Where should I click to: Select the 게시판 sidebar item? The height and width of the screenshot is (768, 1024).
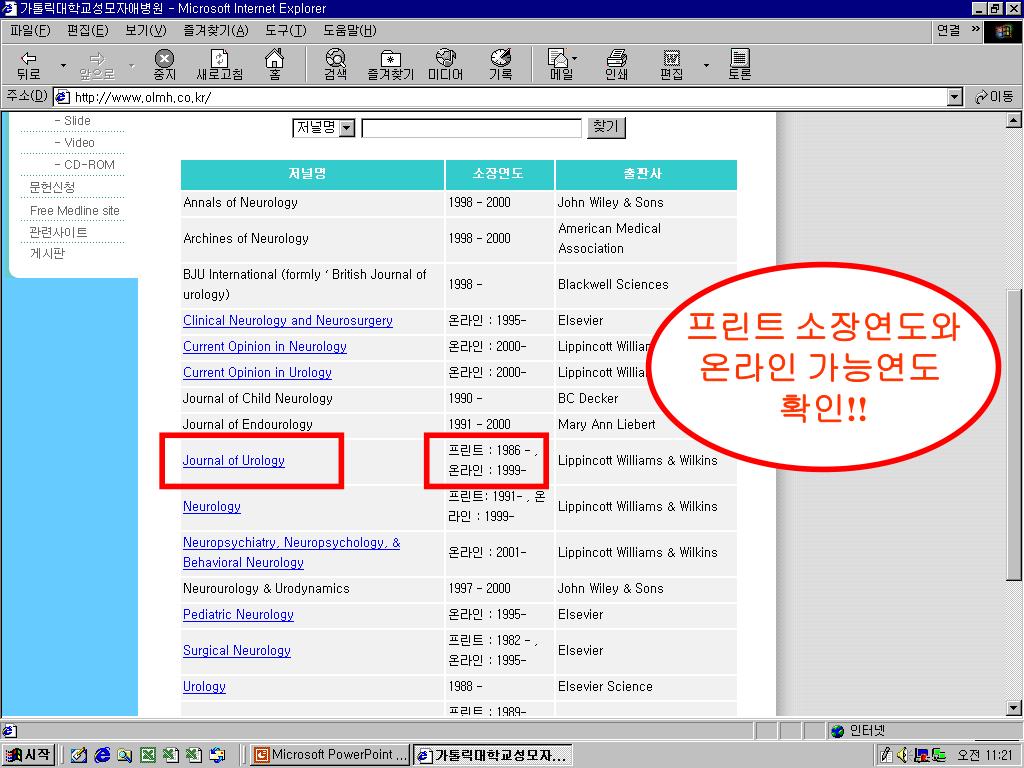tap(47, 254)
